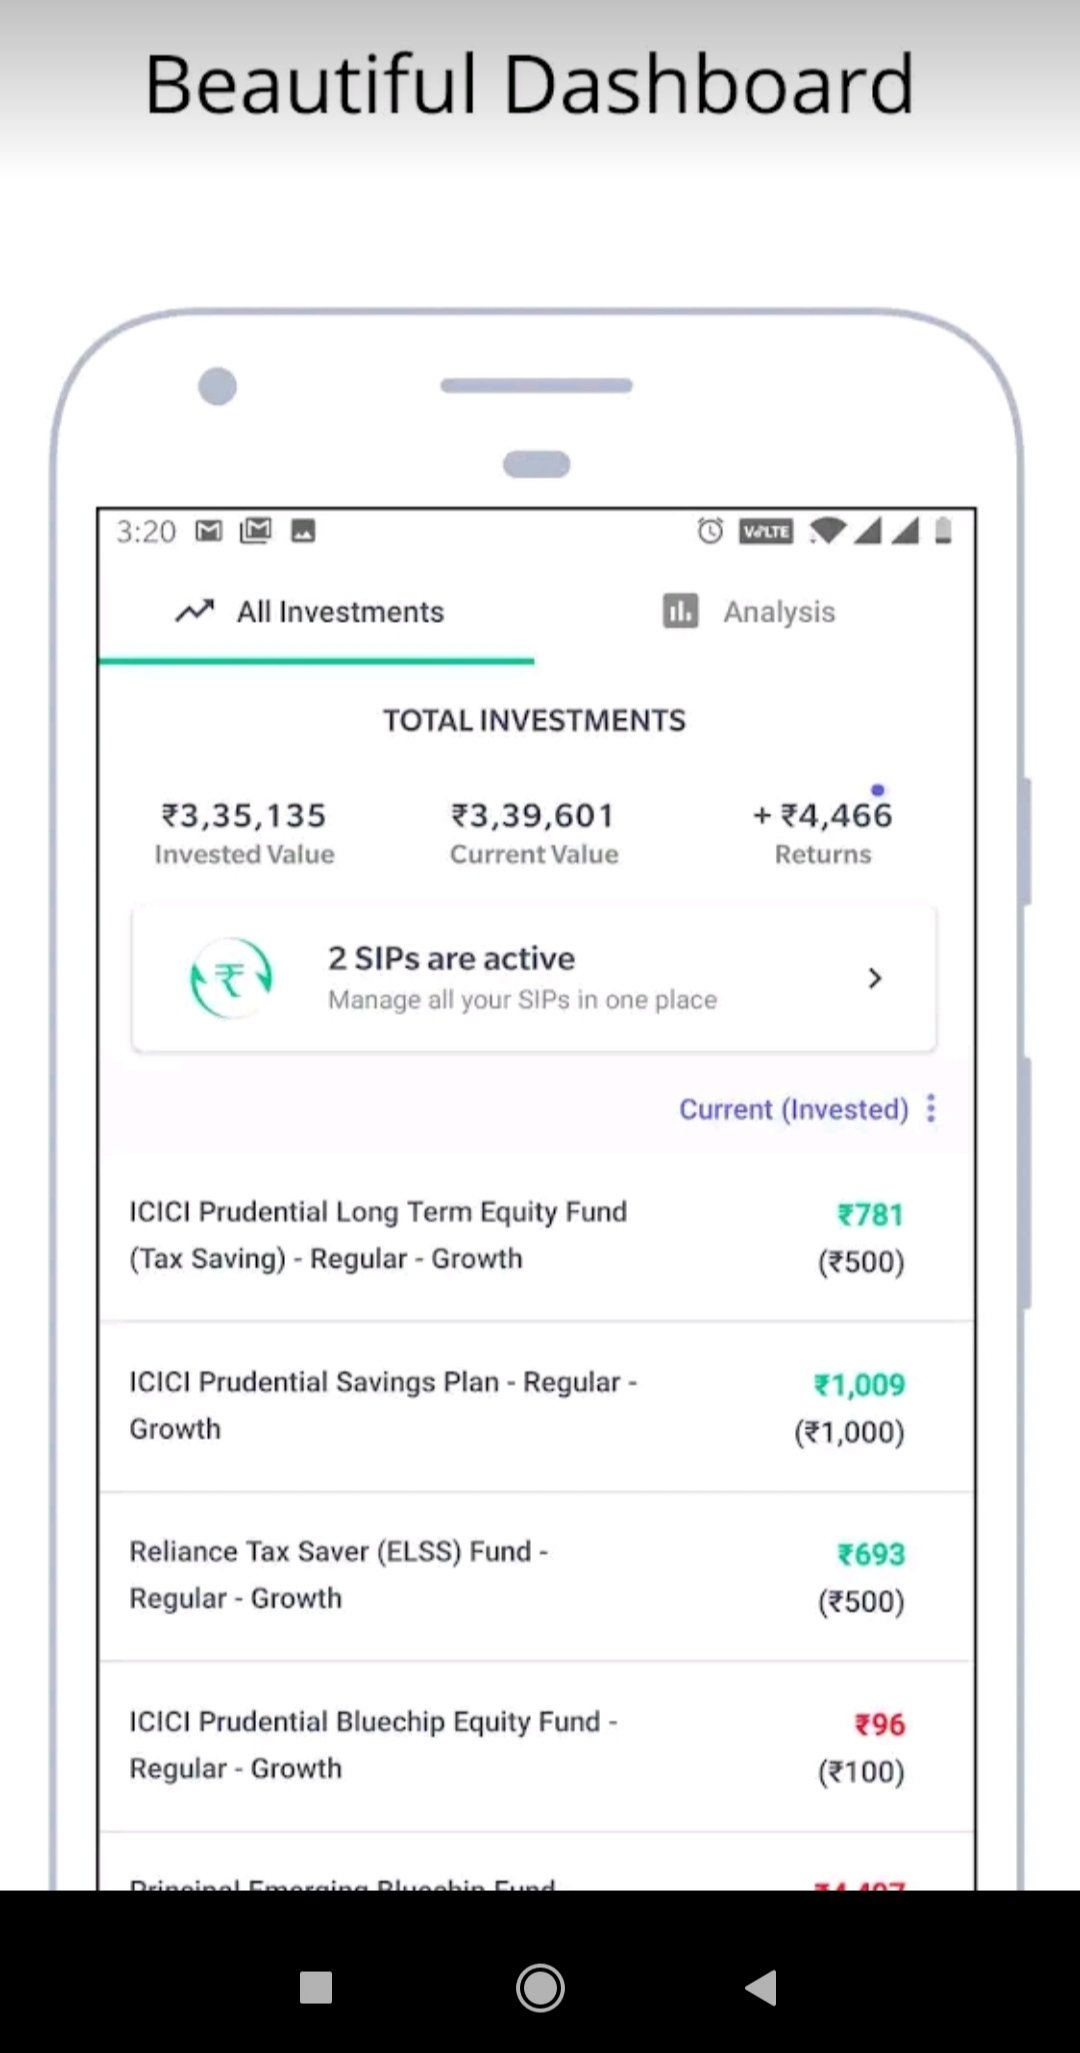Tap the bar chart Analysis icon
Viewport: 1080px width, 2053px height.
(x=681, y=611)
